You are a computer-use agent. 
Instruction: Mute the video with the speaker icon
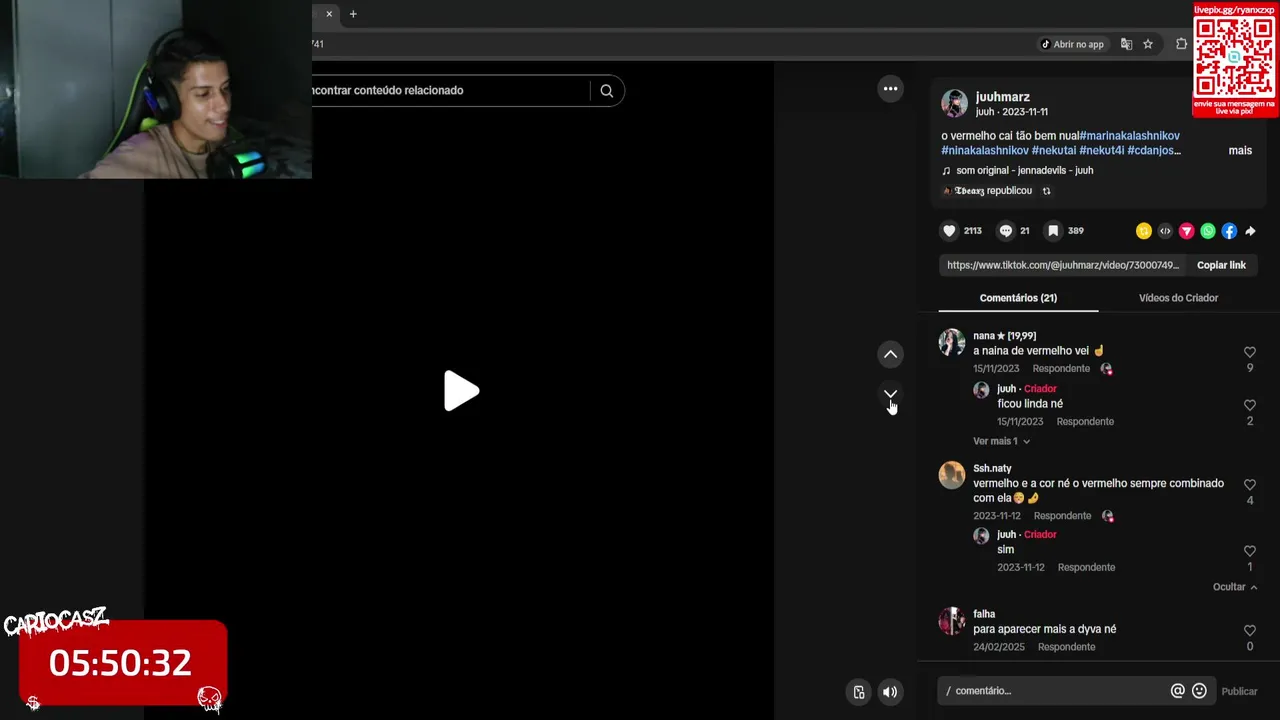coord(890,692)
